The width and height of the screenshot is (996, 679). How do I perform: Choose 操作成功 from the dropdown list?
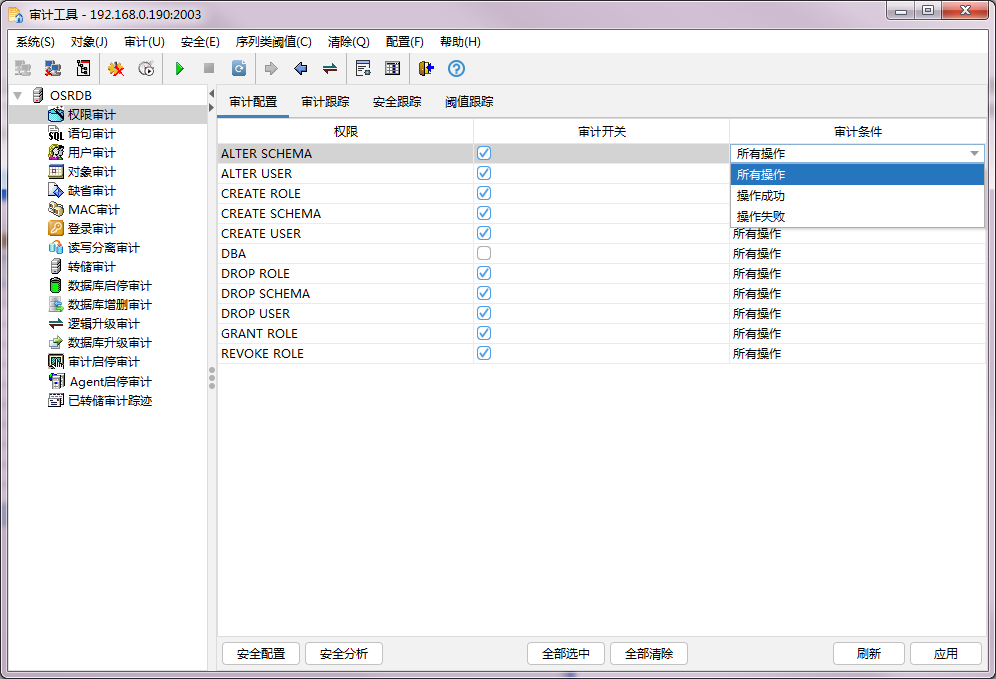point(761,196)
